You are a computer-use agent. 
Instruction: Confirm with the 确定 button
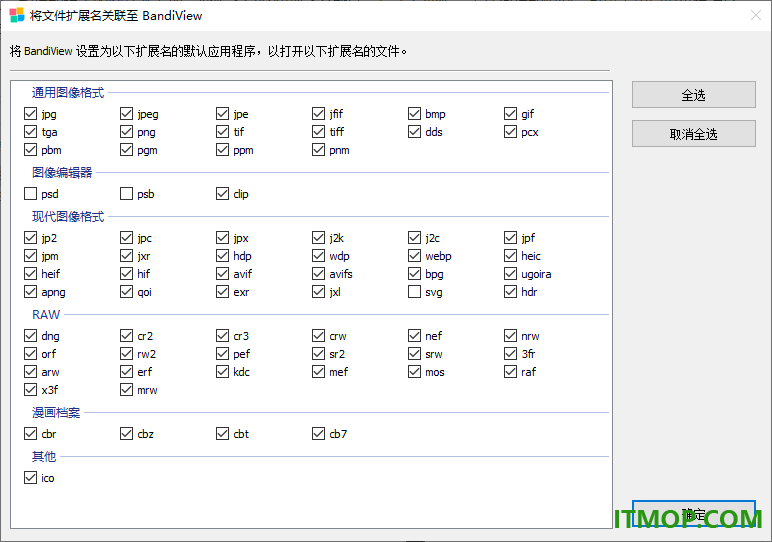(694, 514)
